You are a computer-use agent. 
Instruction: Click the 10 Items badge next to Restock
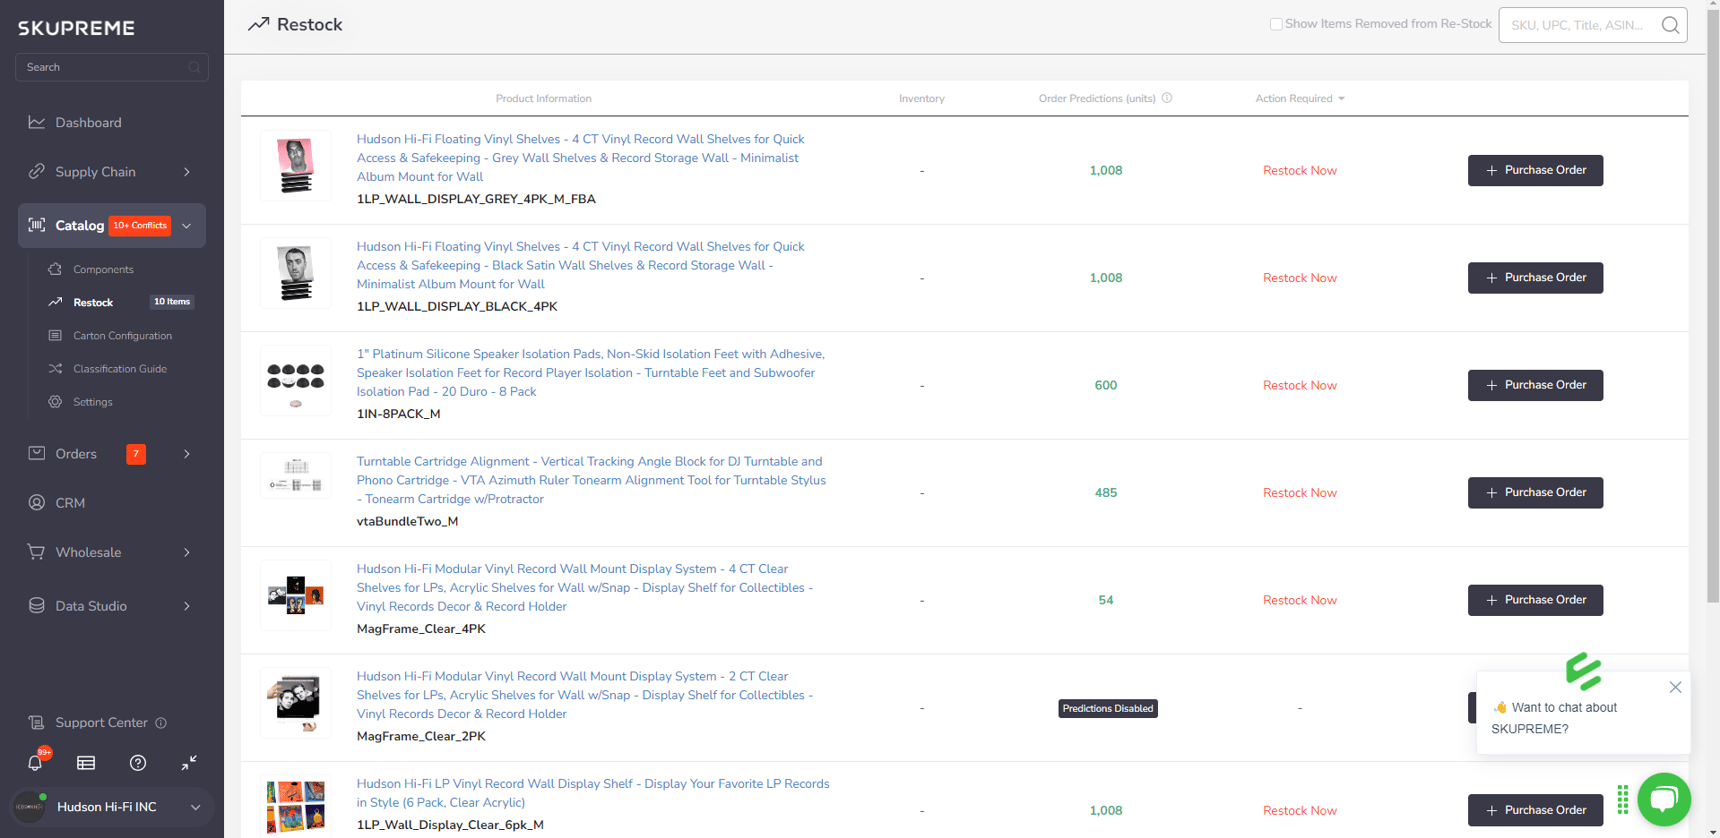pos(172,302)
